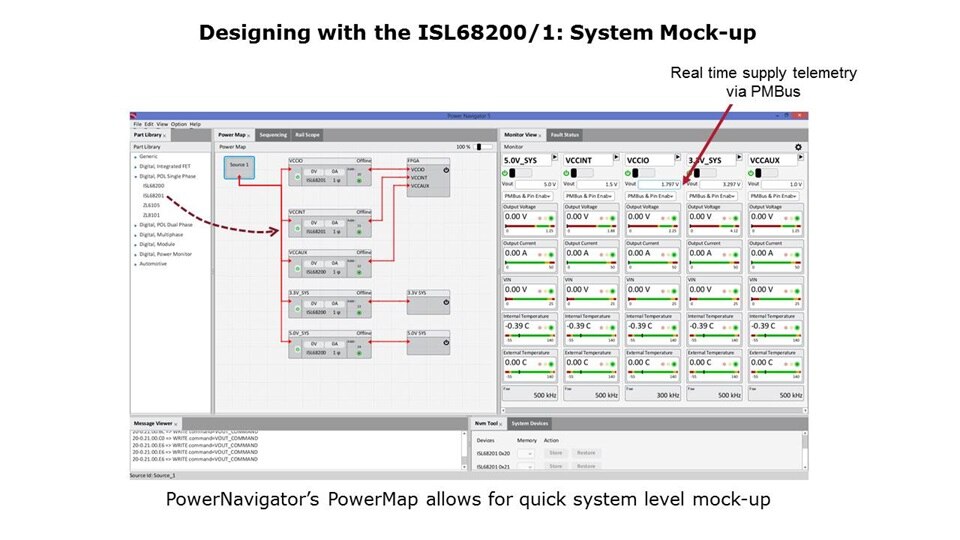
Task: Open the Option menu
Action: tap(178, 124)
